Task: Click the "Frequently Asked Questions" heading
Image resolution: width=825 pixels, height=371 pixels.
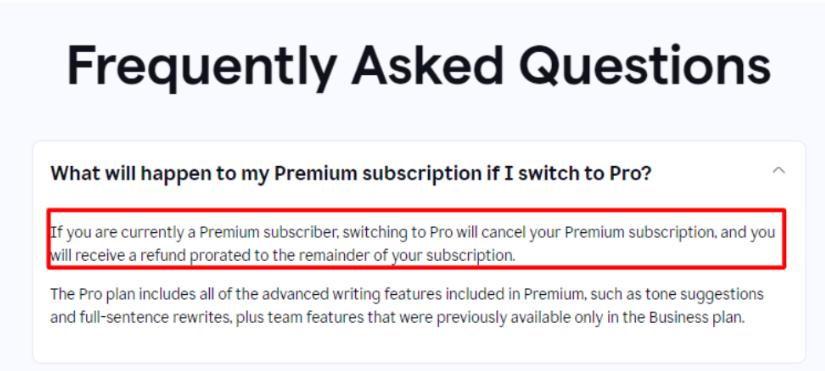Action: tap(419, 66)
